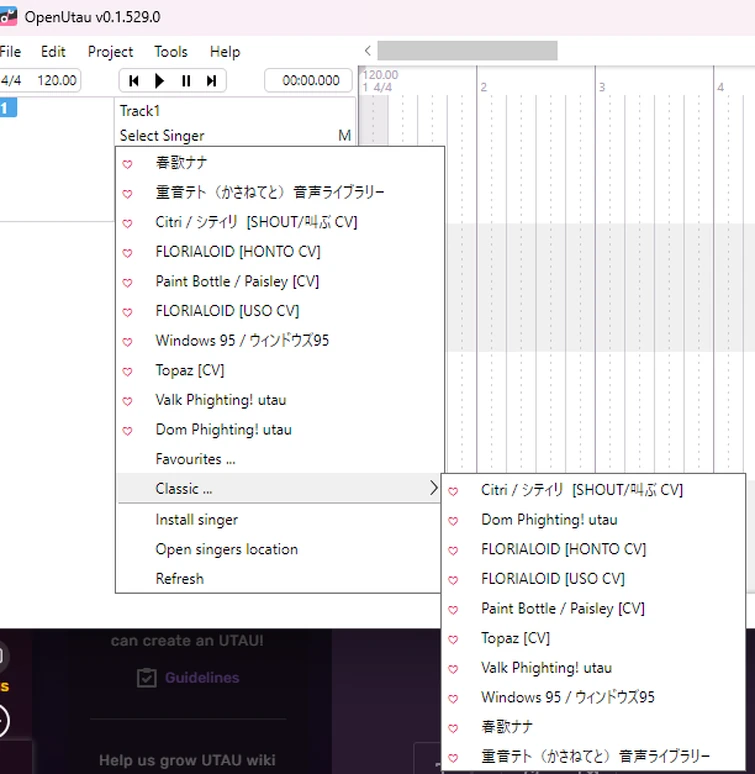This screenshot has height=774, width=755.
Task: Select Citri [SHOUT CV] in Classic submenu
Action: tap(582, 490)
